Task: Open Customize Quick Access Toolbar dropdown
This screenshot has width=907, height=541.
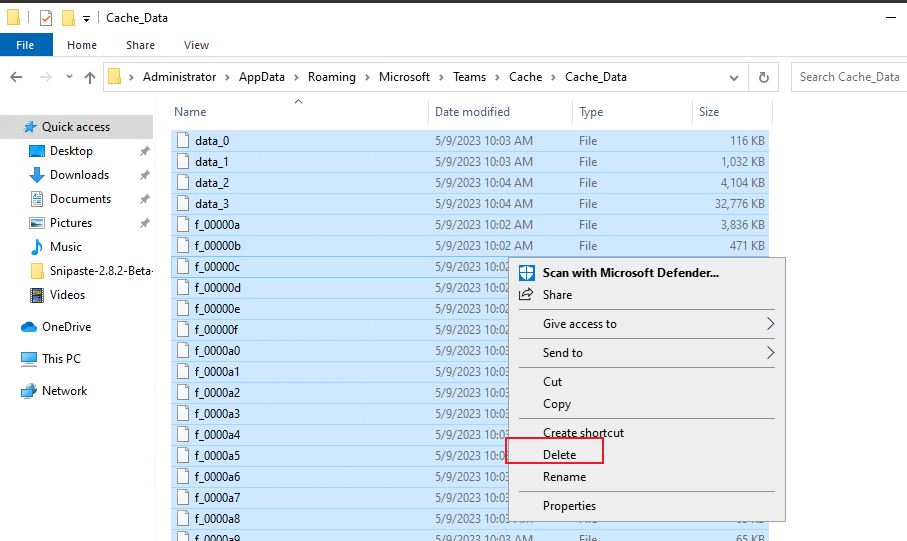Action: 86,19
